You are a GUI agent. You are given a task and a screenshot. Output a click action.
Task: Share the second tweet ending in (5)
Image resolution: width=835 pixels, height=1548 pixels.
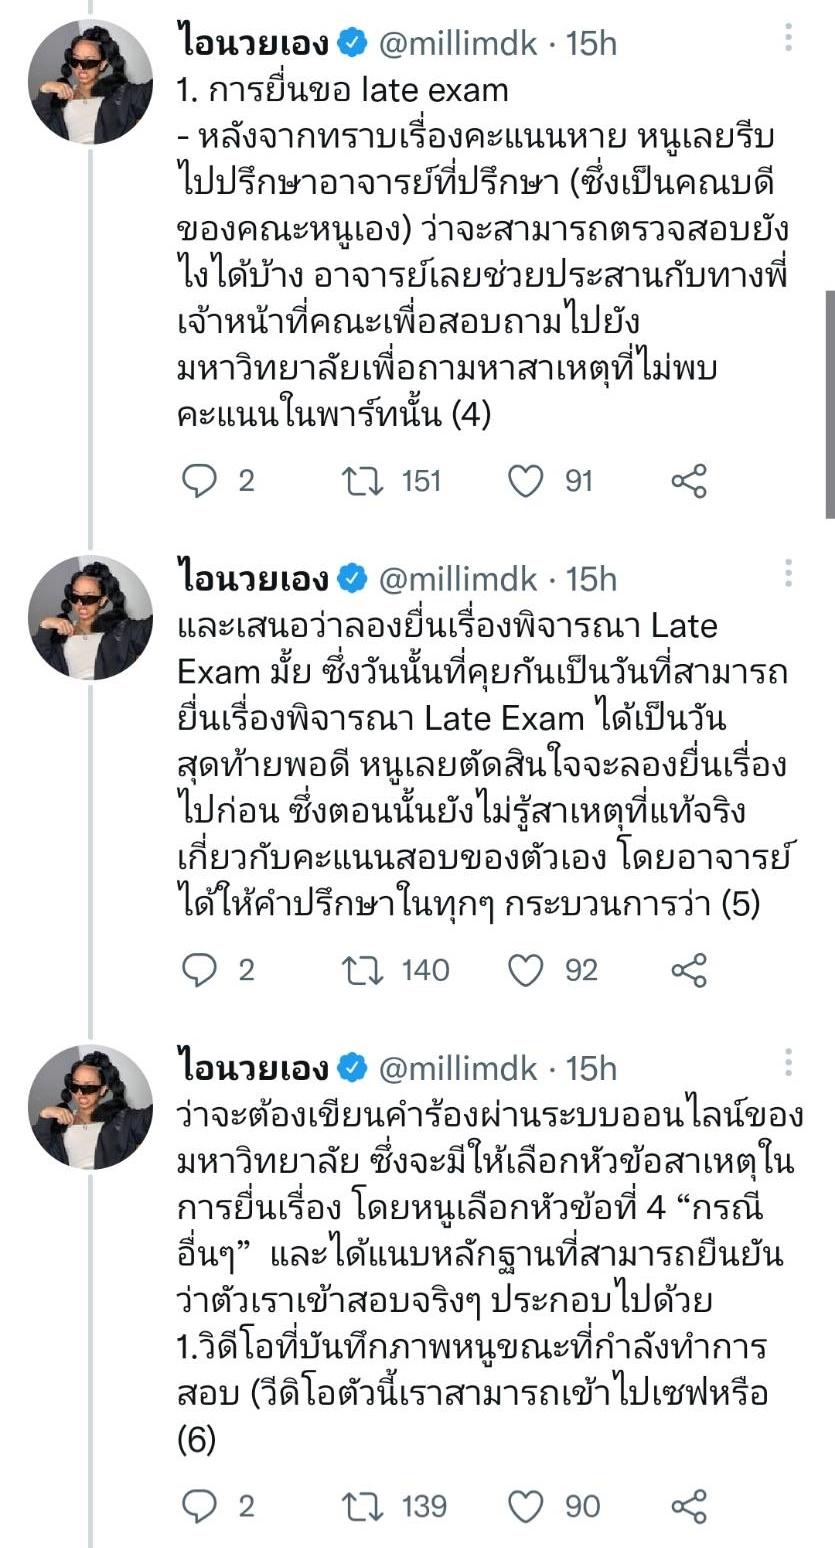pyautogui.click(x=689, y=970)
